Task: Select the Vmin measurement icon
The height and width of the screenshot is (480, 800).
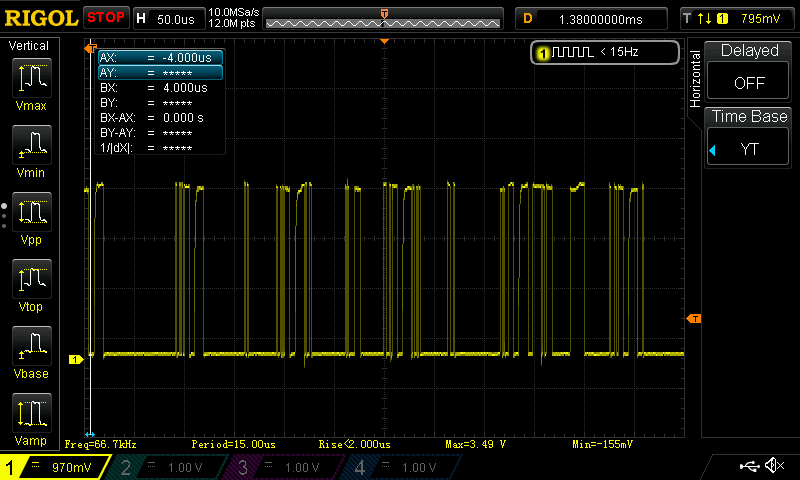Action: (32, 144)
